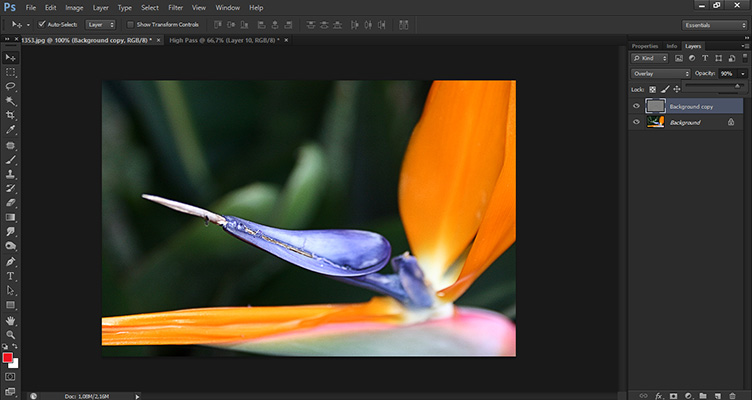
Task: Open the Essentials workspace dropdown
Action: (714, 23)
